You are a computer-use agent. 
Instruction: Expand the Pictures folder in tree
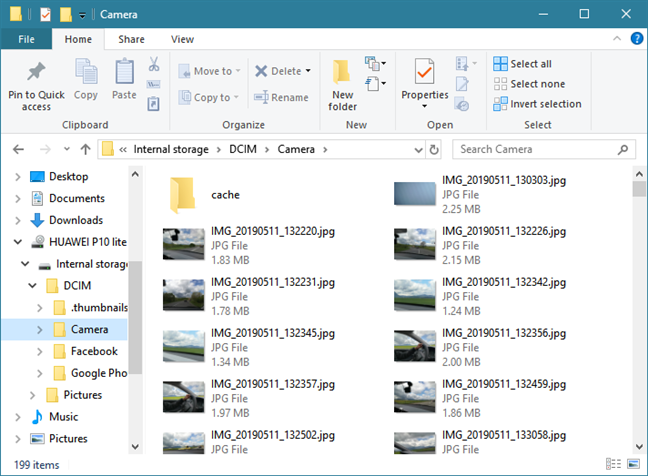pos(39,395)
